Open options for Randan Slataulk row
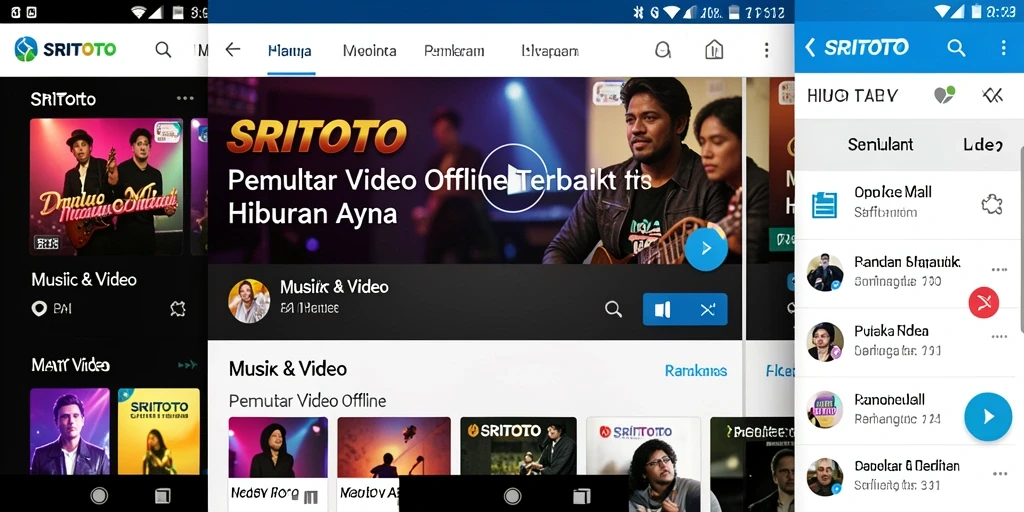Viewport: 1024px width, 512px height. [999, 270]
